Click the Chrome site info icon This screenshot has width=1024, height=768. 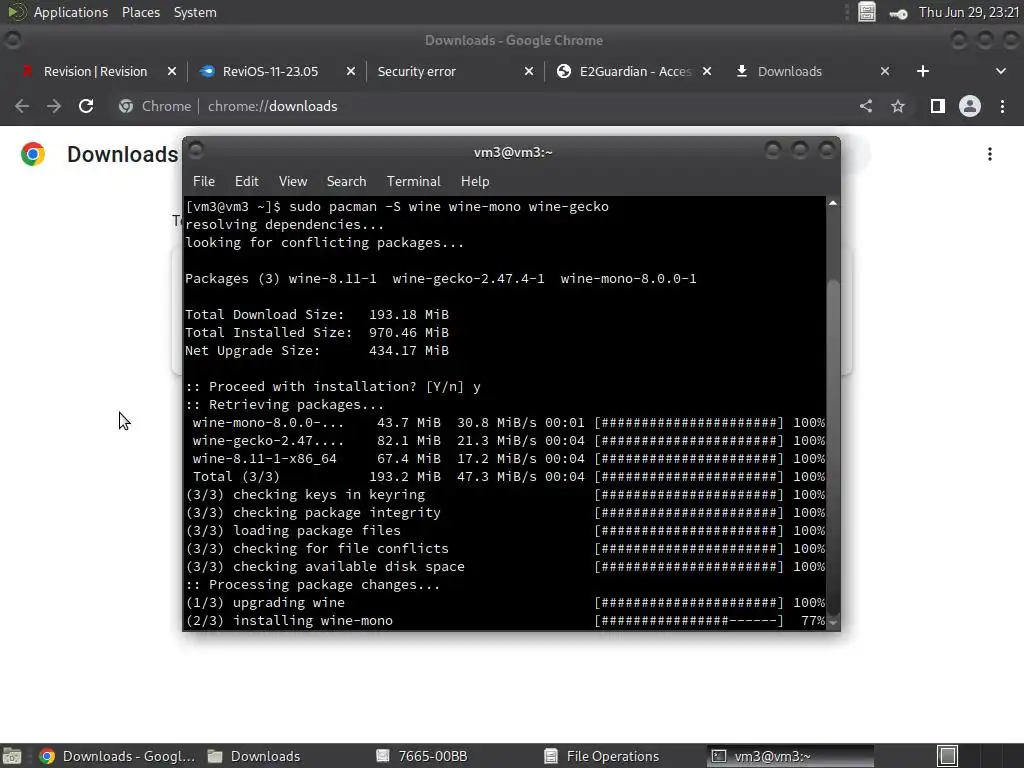click(126, 106)
